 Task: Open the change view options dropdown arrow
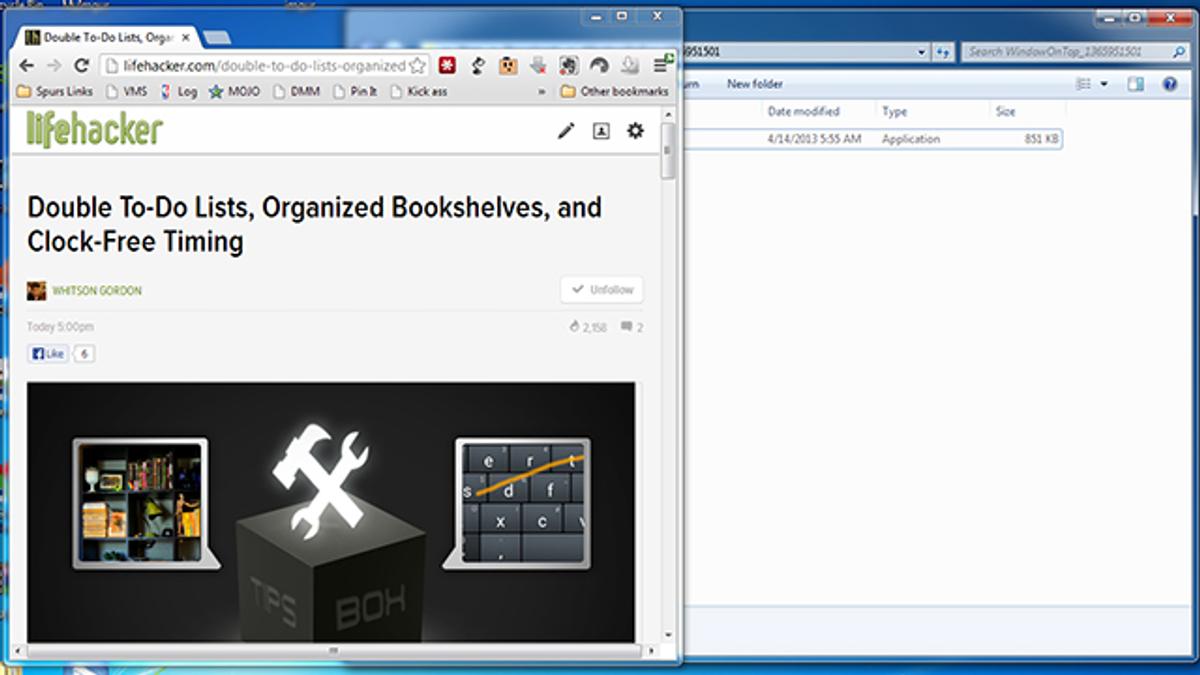tap(1104, 84)
